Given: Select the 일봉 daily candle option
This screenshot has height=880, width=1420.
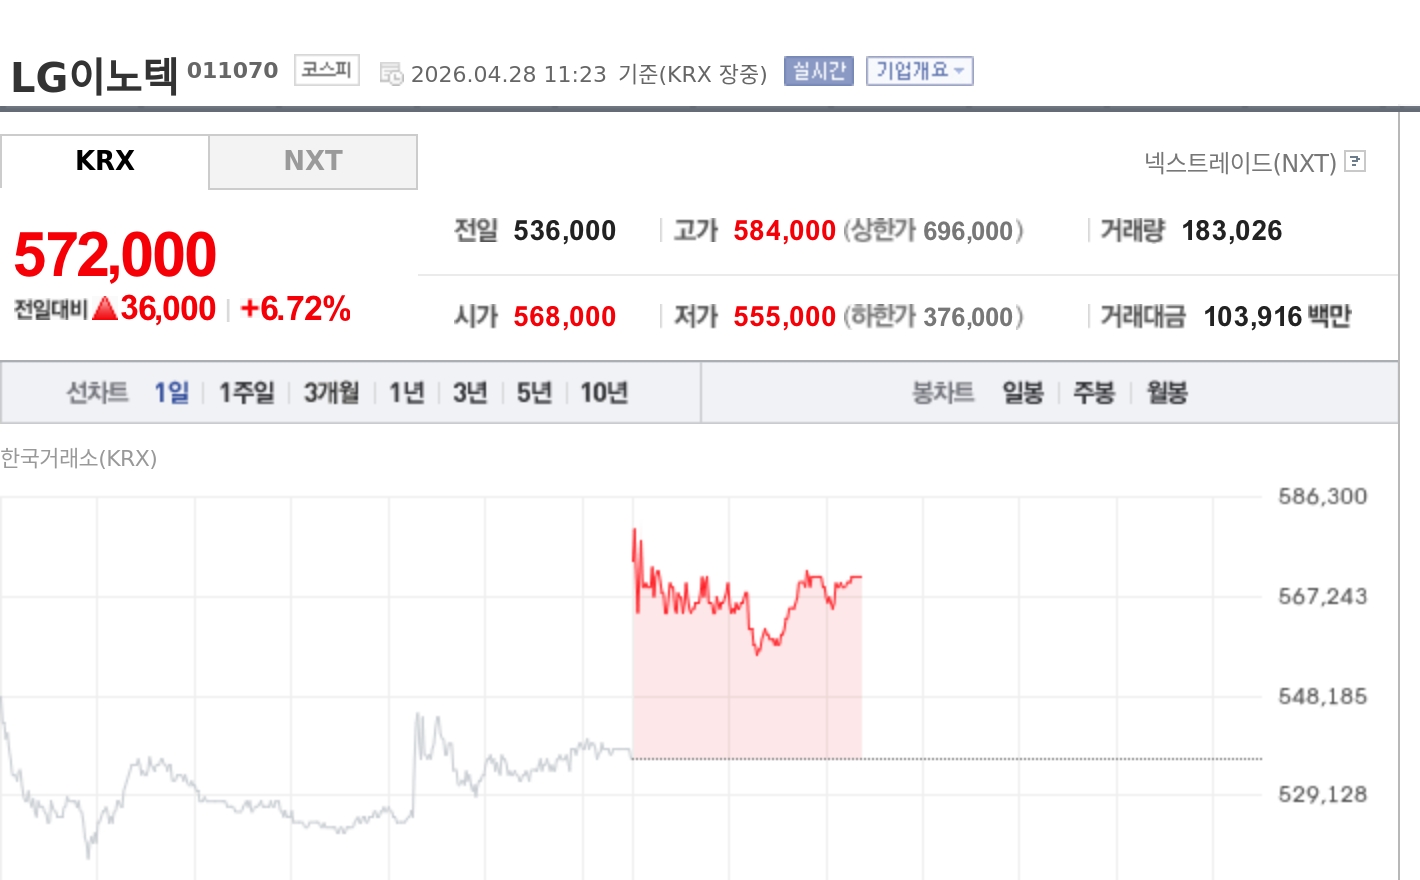Looking at the screenshot, I should [x=1023, y=393].
